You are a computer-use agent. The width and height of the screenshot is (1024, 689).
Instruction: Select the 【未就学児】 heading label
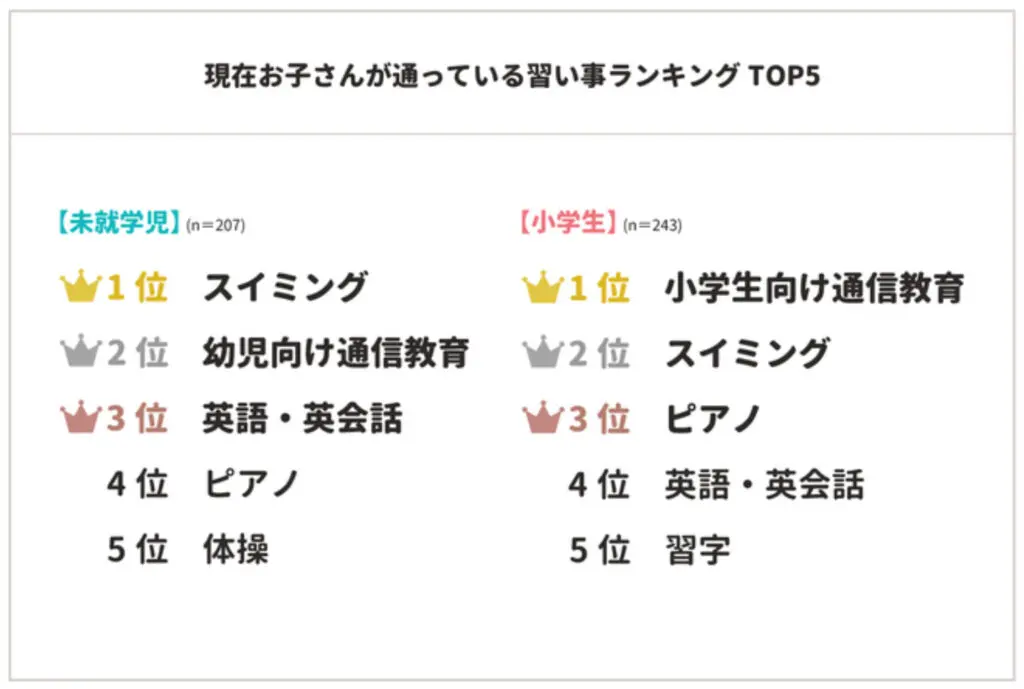(119, 223)
